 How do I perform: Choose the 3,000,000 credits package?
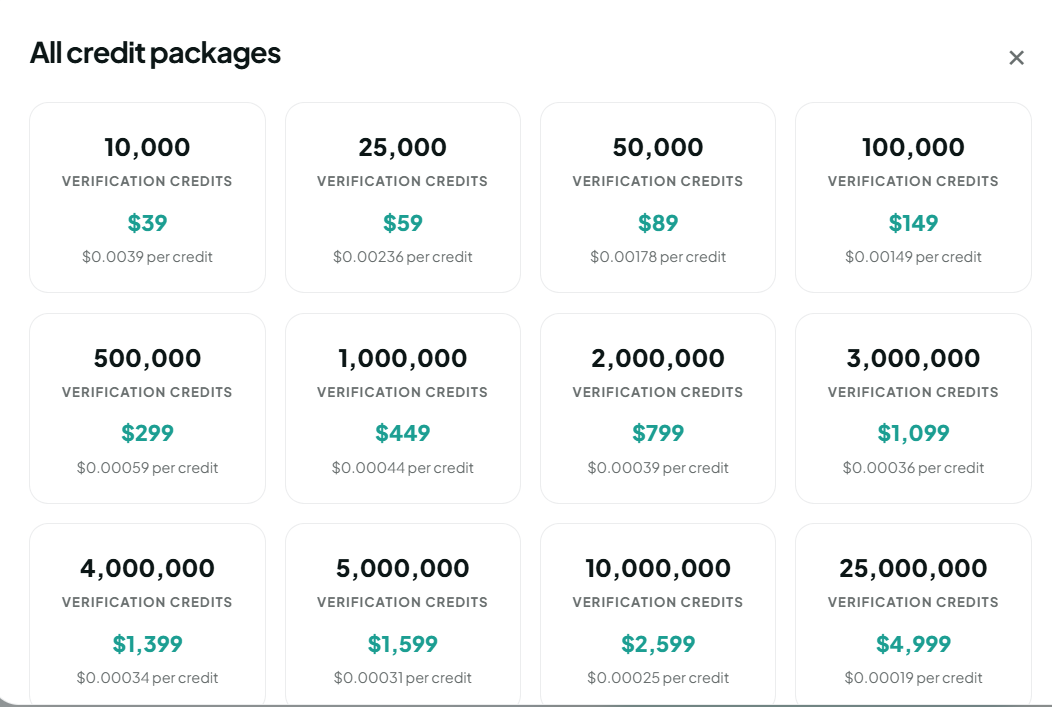click(x=913, y=409)
